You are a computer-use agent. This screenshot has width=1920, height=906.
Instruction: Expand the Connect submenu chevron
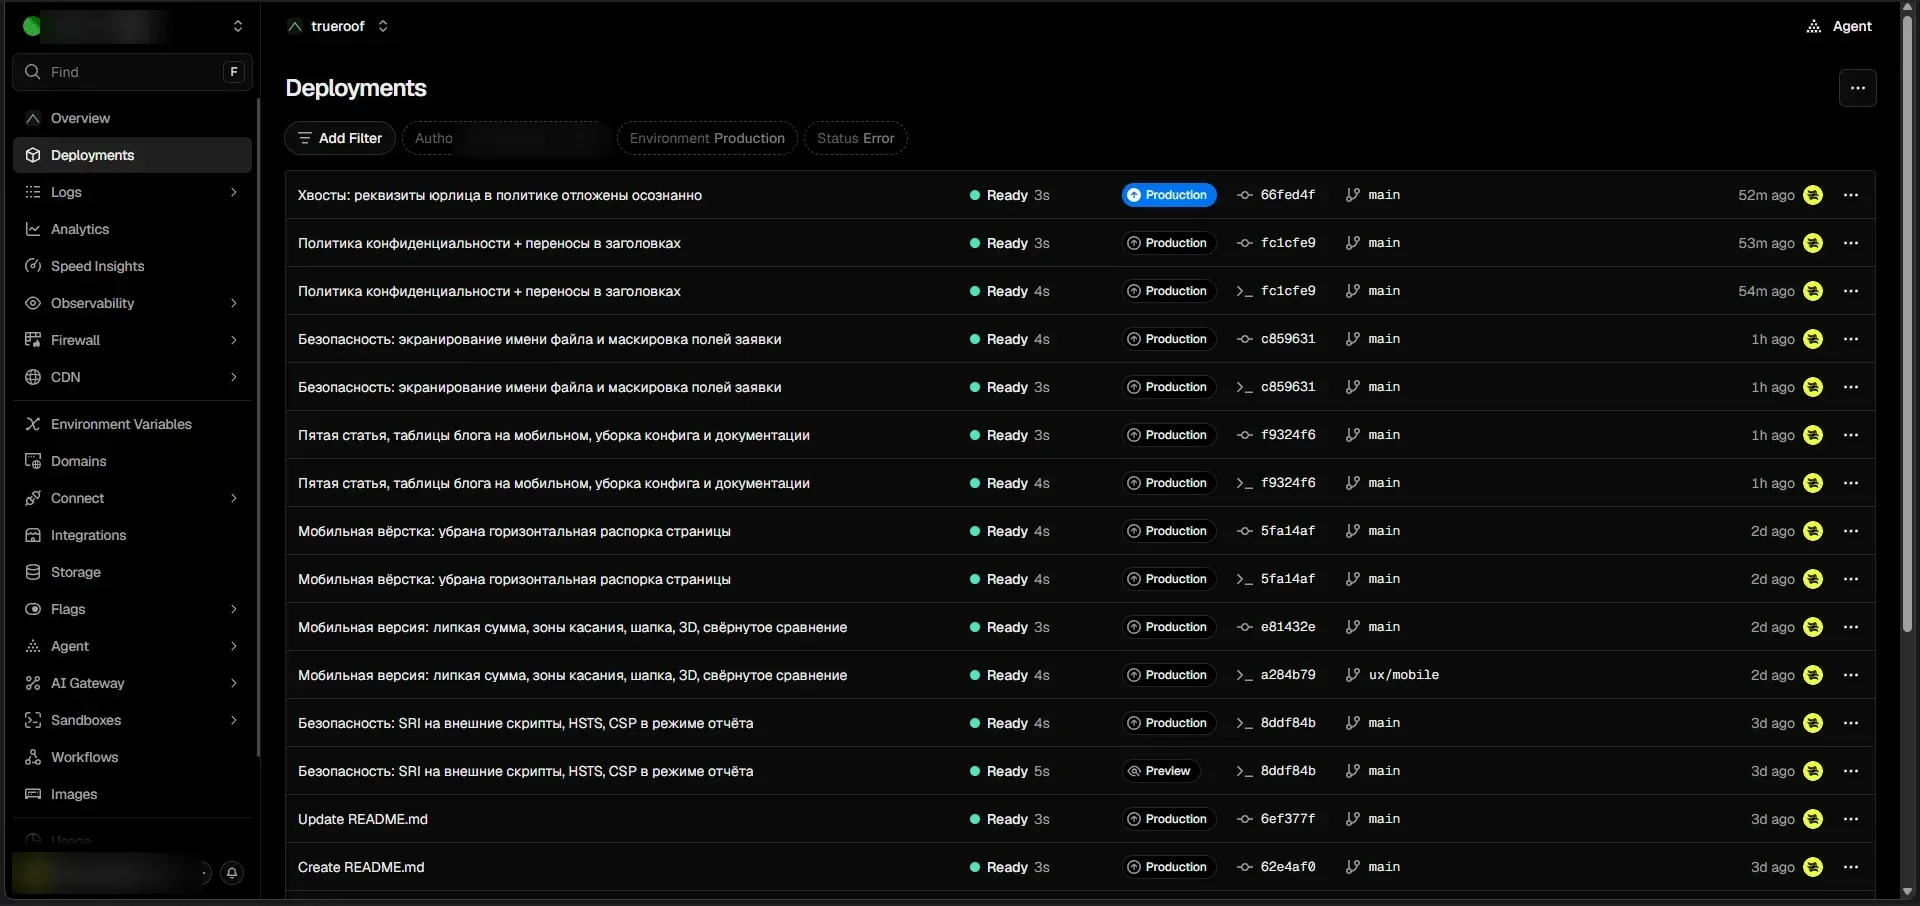234,498
